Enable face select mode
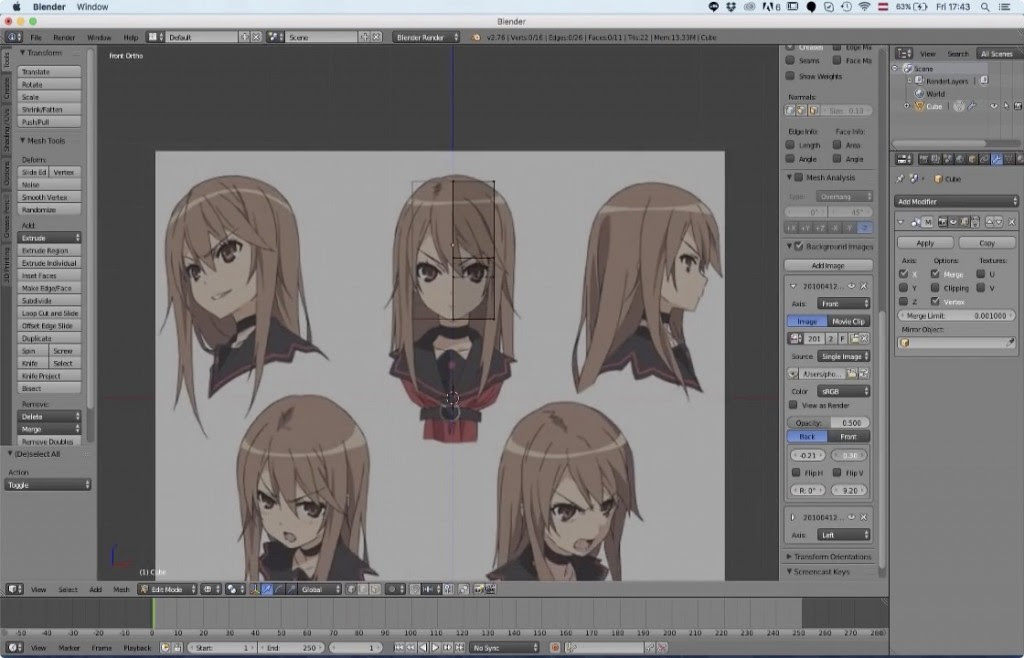Screen dimensions: 1024x658 pos(375,589)
